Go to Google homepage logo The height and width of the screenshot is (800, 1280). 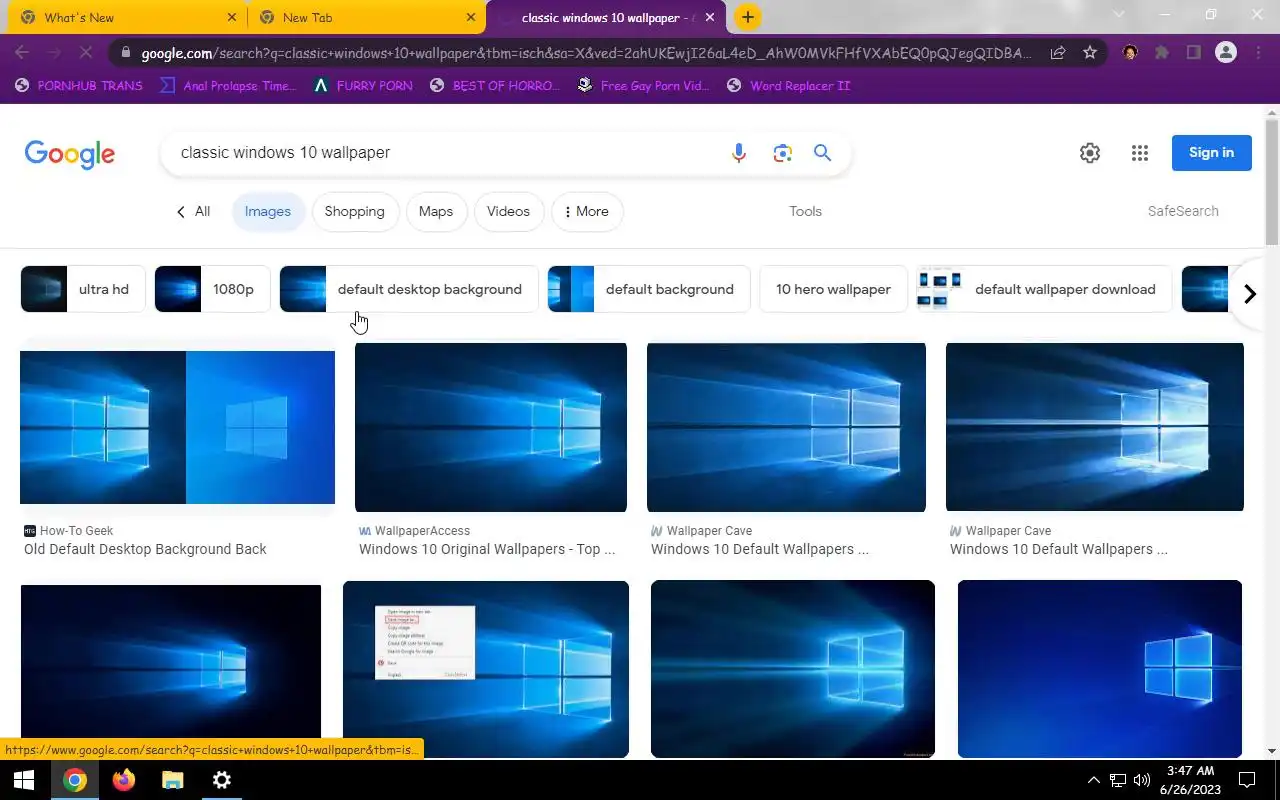point(70,154)
